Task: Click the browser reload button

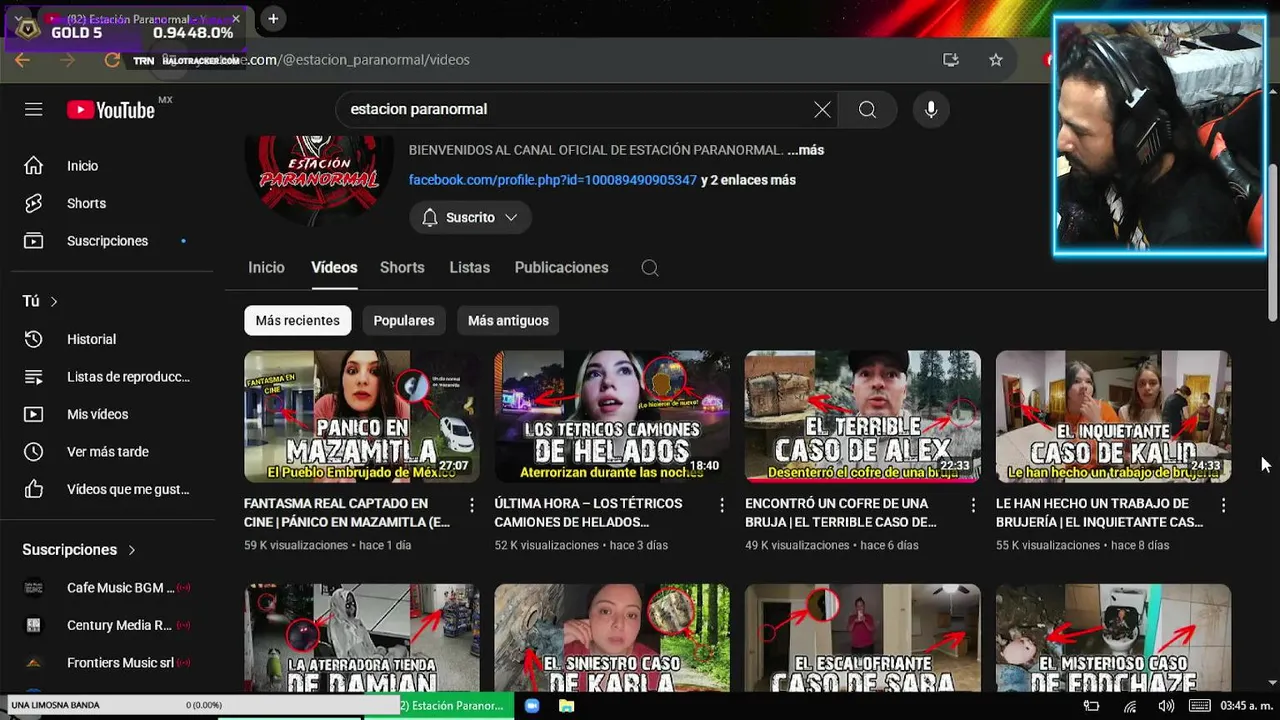Action: [x=112, y=60]
